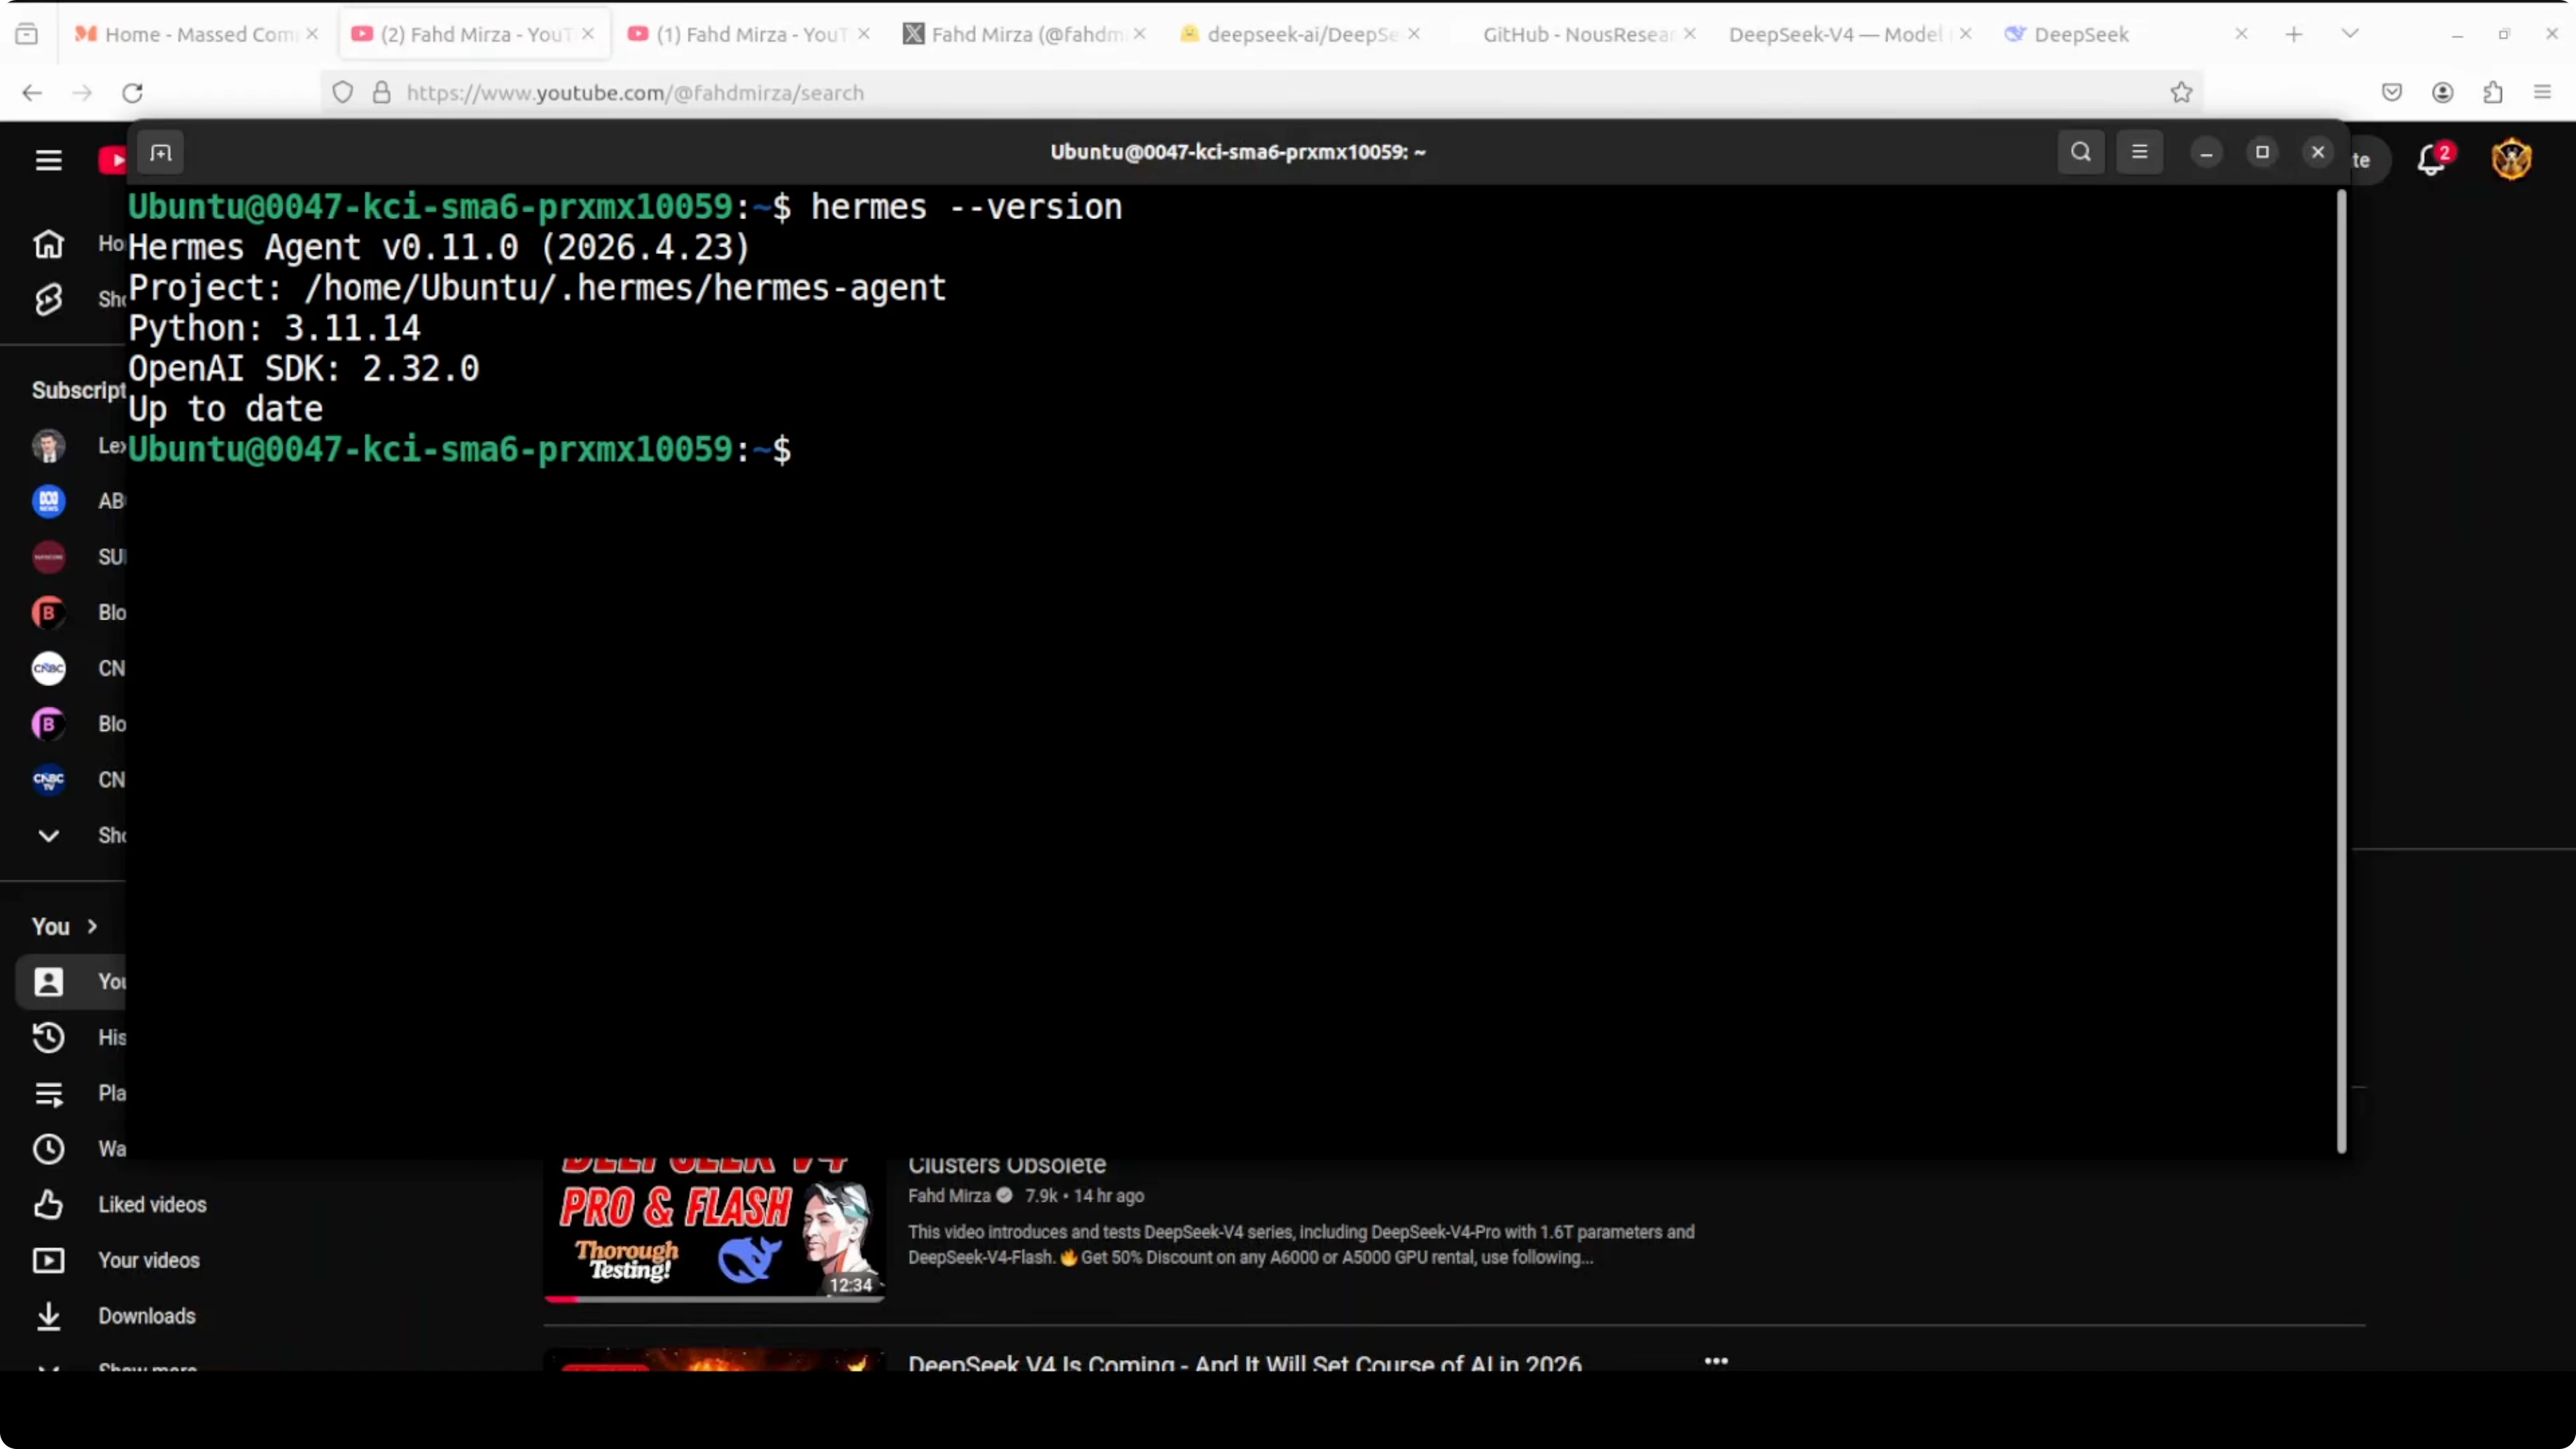Image resolution: width=2576 pixels, height=1449 pixels.
Task: Click the YouTube URL address field
Action: 1200,93
